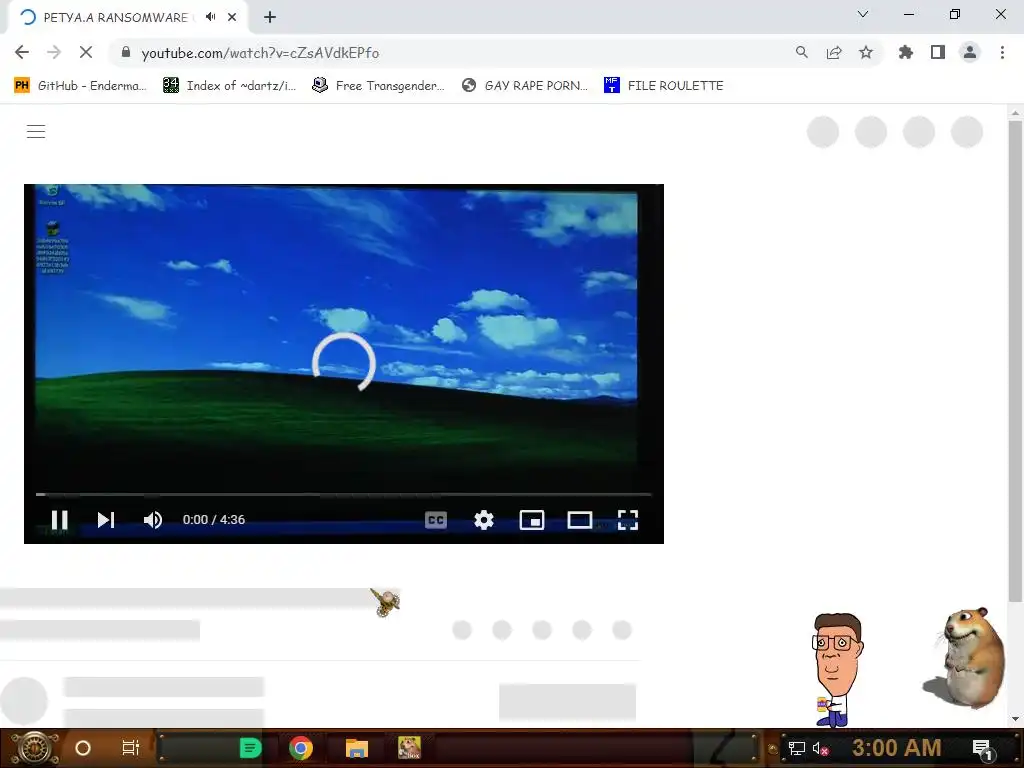Screen dimensions: 1024x768
Task: Click the glasses man desktop character
Action: (x=837, y=670)
